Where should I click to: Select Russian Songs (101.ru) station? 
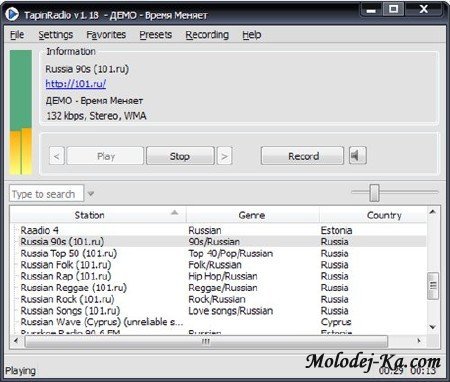click(70, 311)
